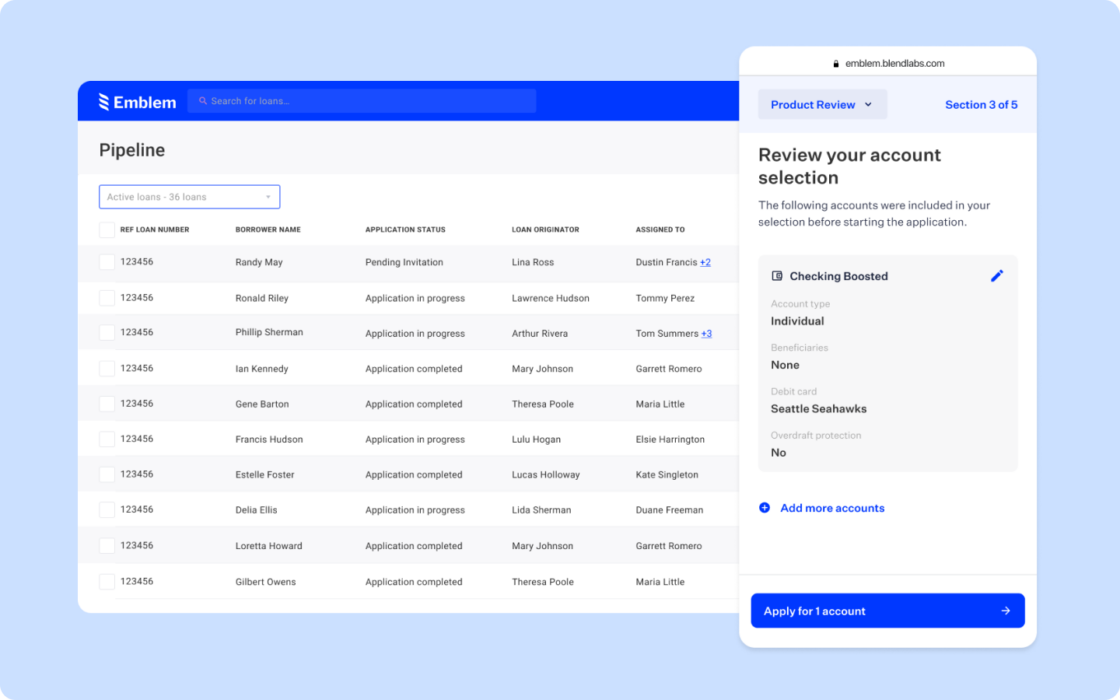Open the chevron on the Active loans - 36 loans selector
Viewport: 1120px width, 700px height.
(268, 196)
